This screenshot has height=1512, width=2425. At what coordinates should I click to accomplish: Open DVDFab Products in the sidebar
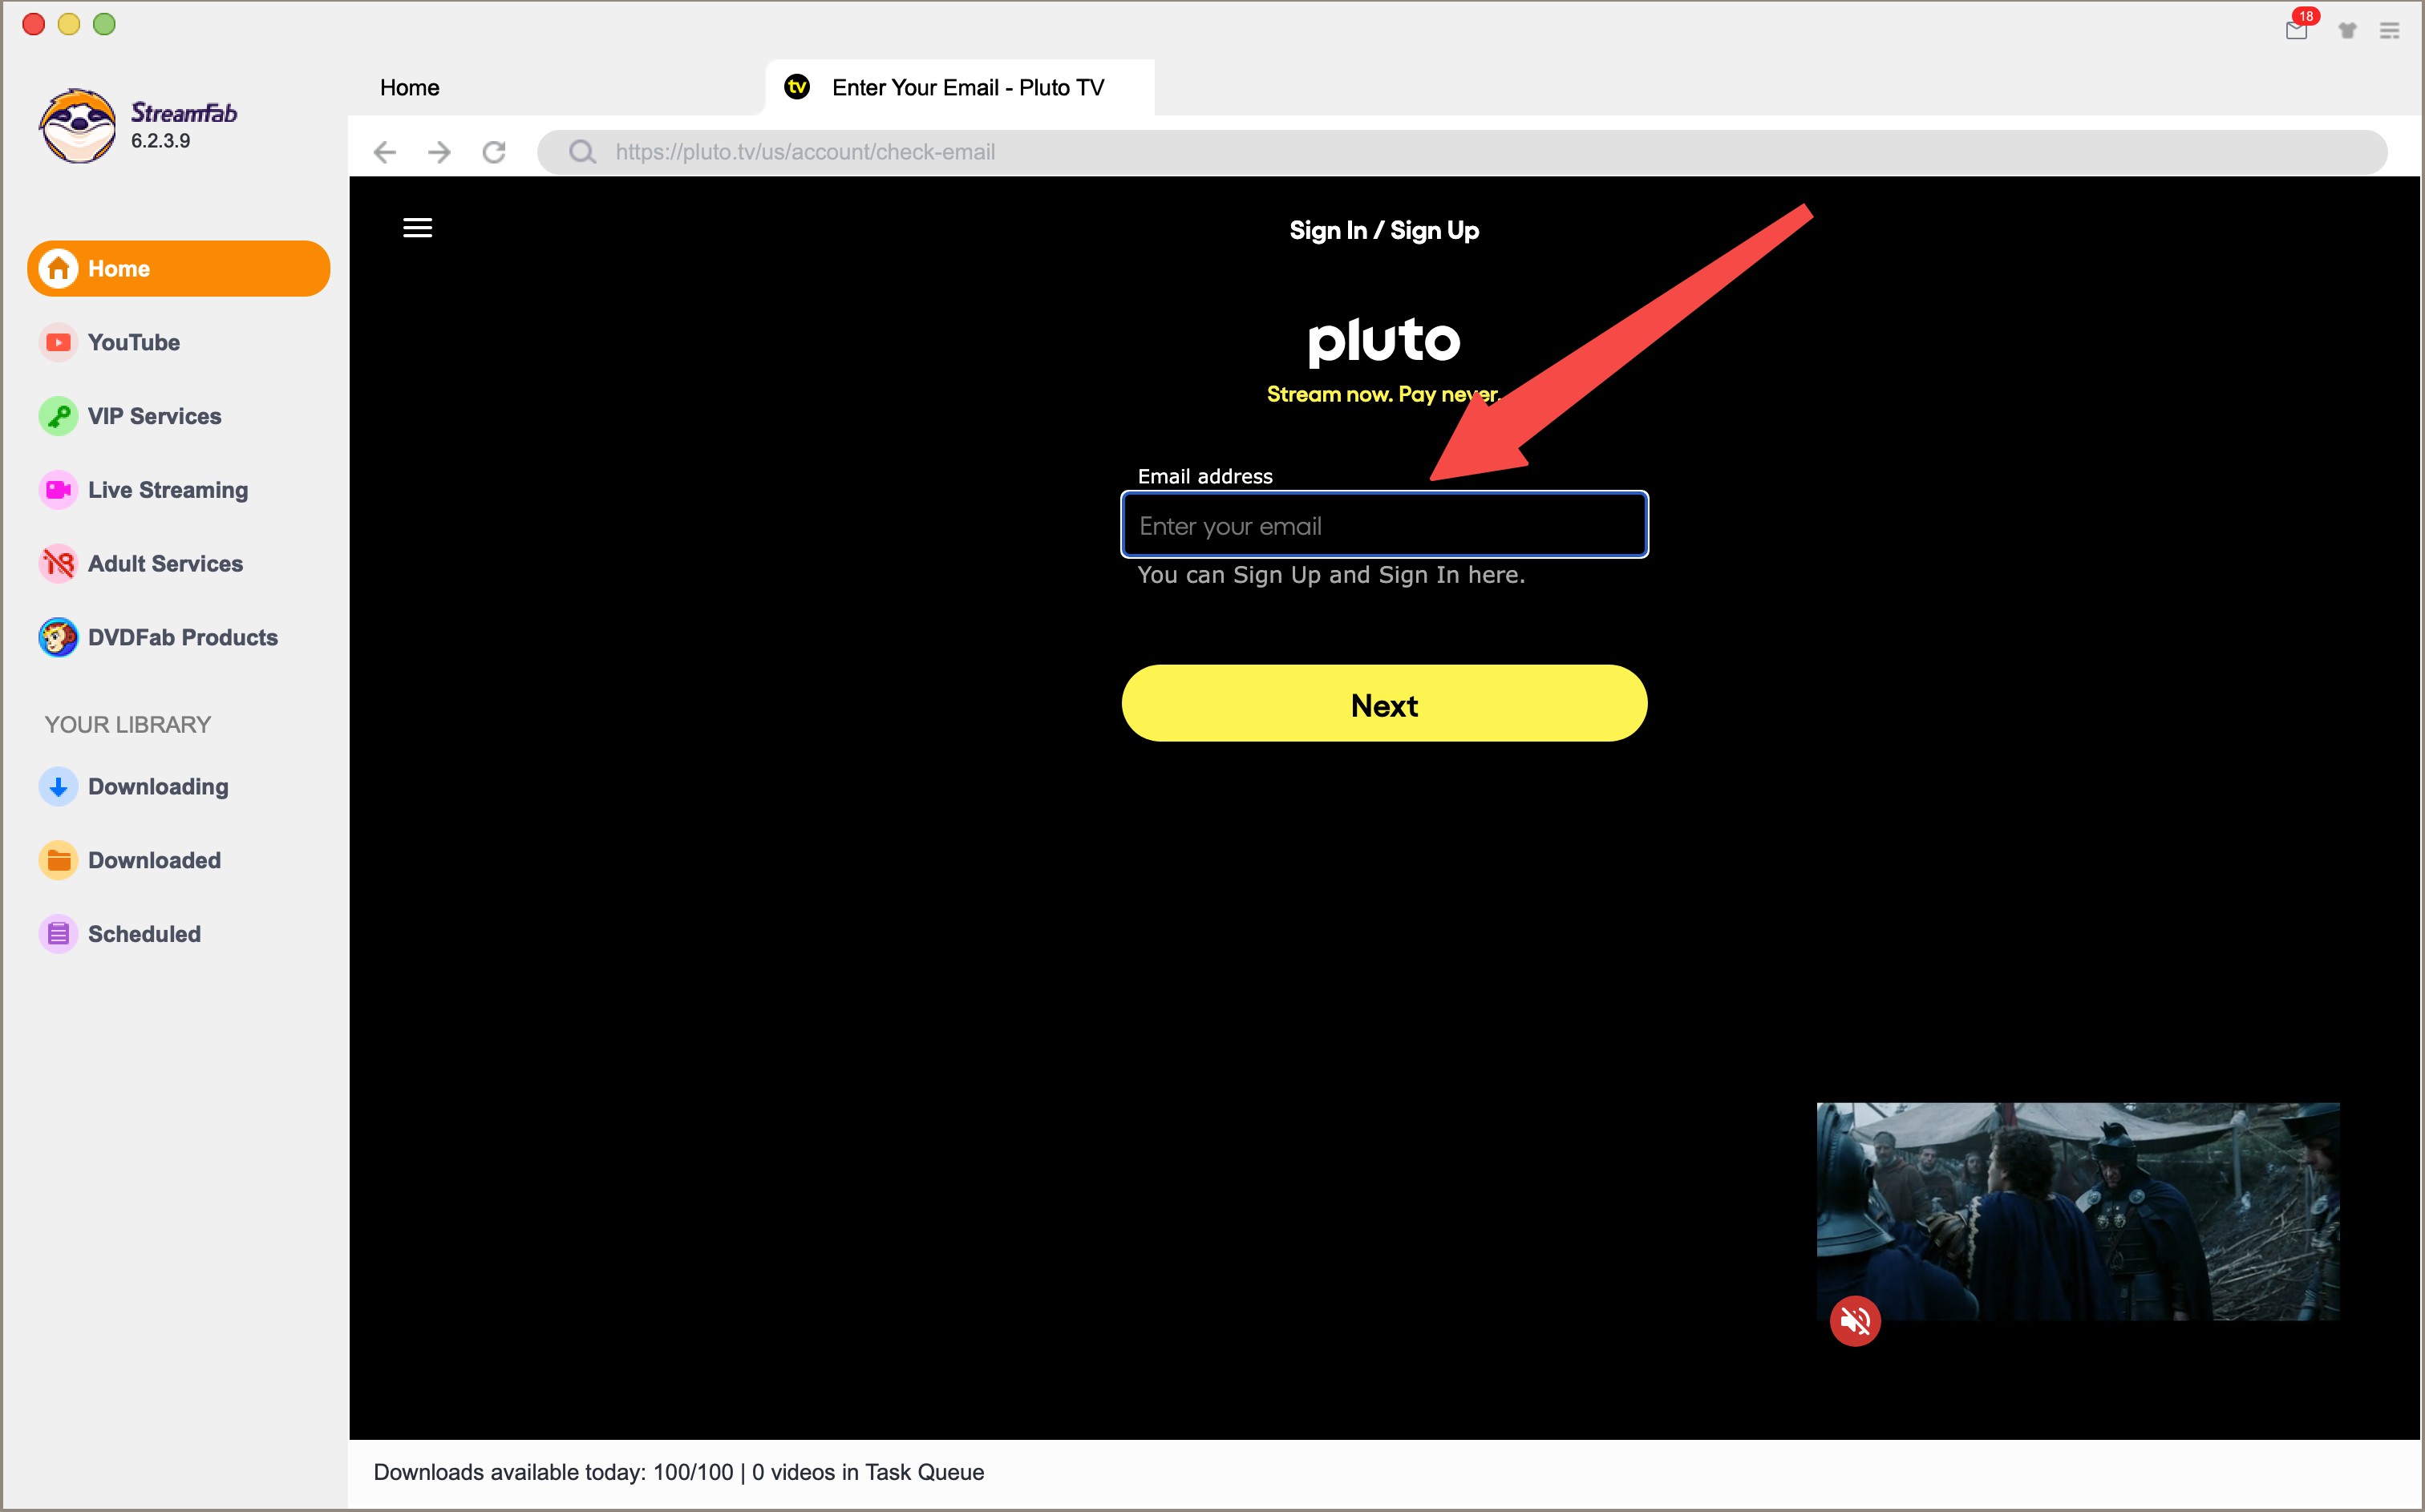coord(158,637)
